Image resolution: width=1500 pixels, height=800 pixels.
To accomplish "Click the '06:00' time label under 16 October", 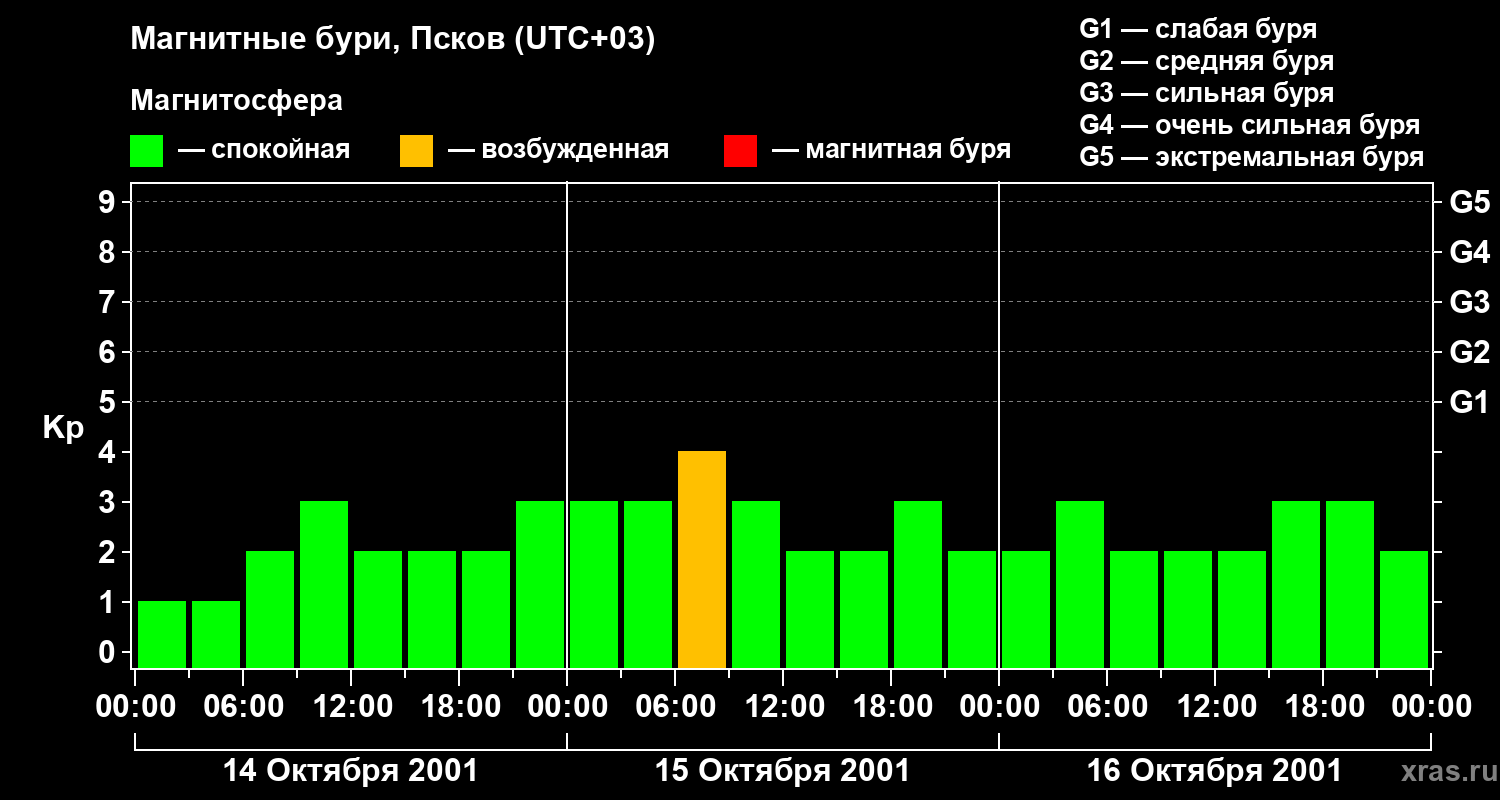I will (x=1107, y=707).
